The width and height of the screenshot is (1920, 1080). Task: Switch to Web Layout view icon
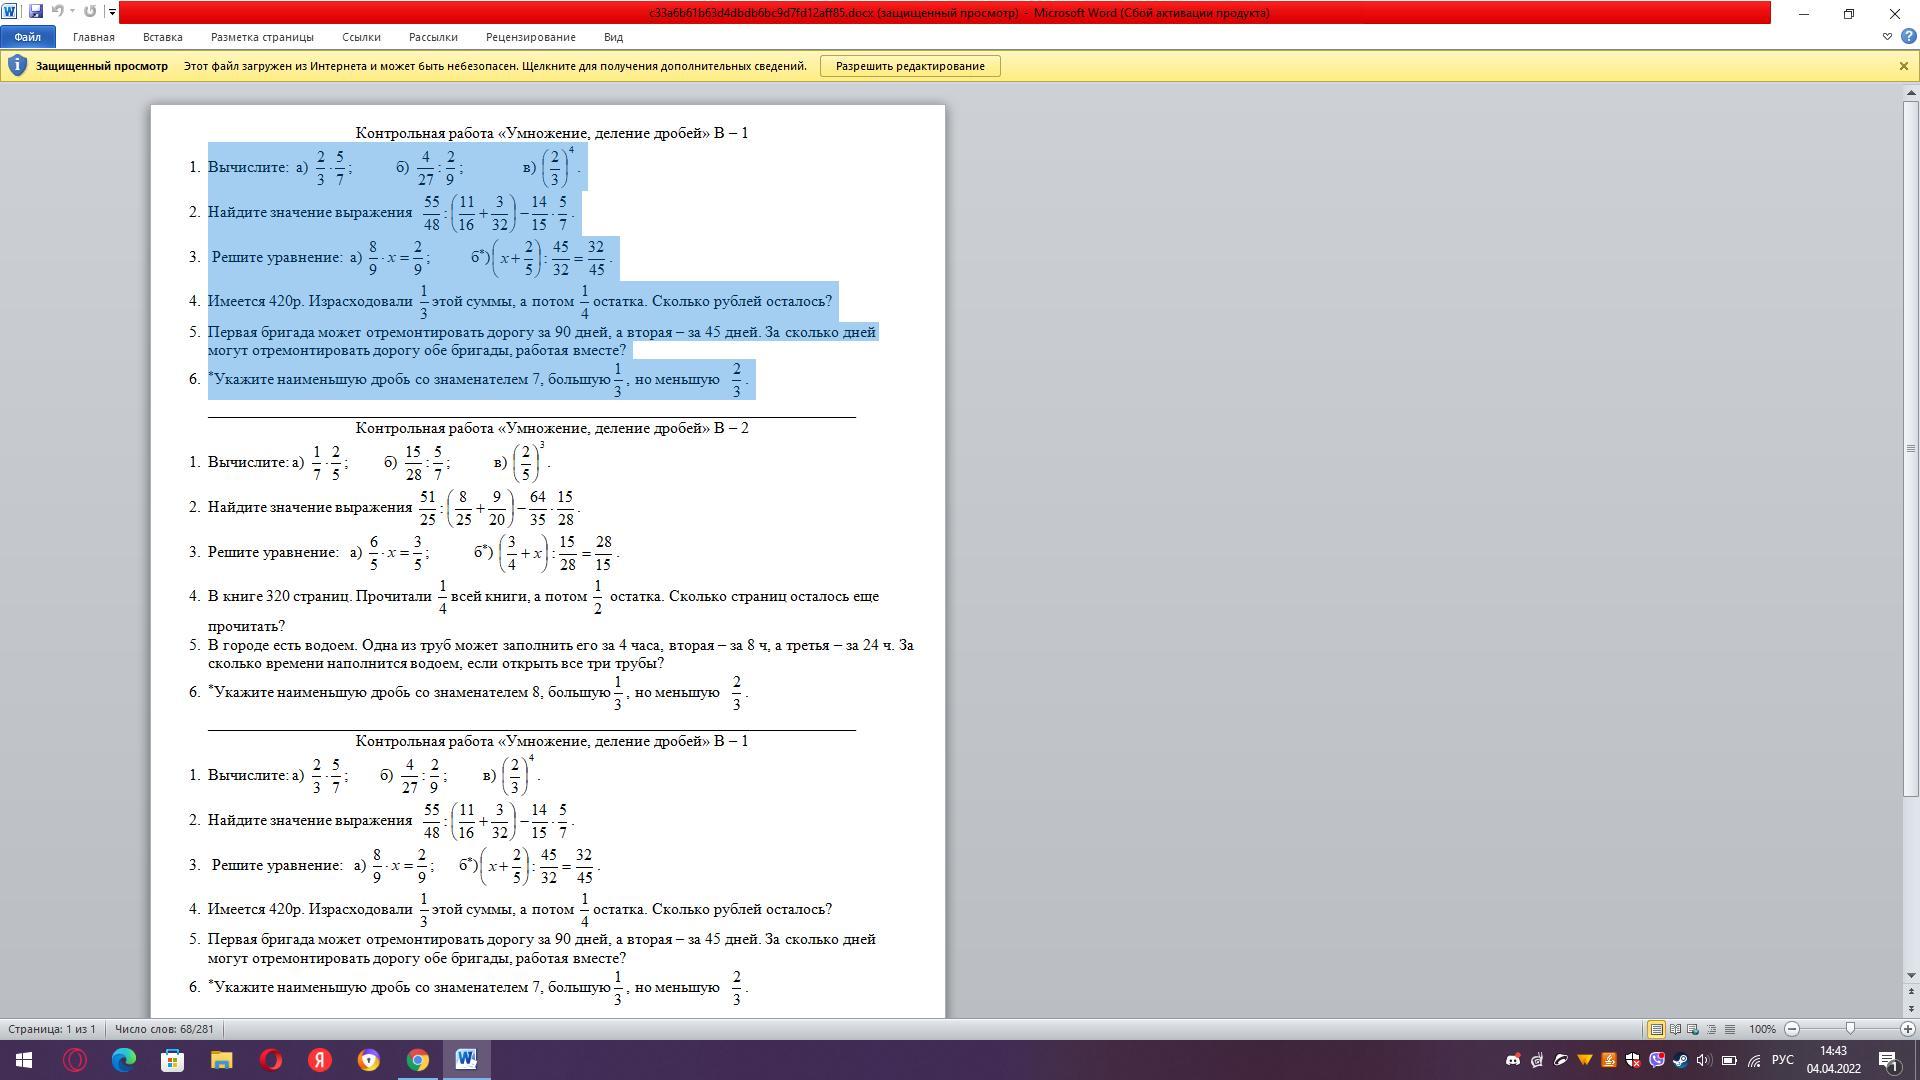1693,1029
